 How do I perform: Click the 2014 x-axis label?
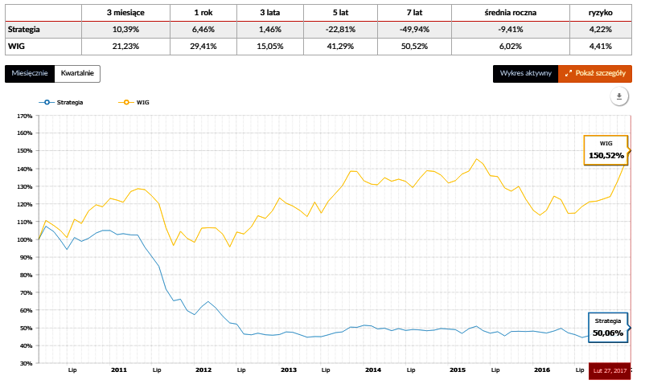(373, 370)
